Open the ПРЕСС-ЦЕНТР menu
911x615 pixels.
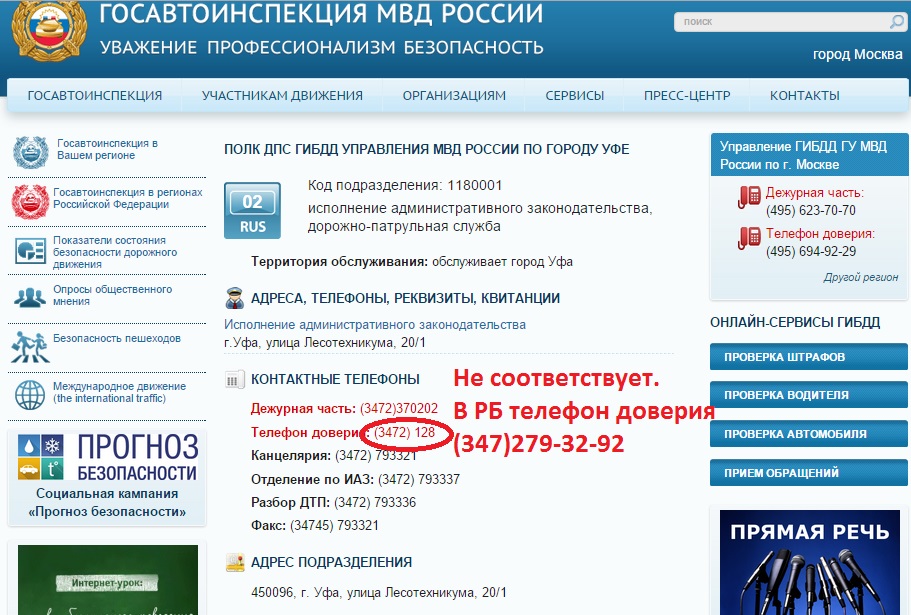687,95
